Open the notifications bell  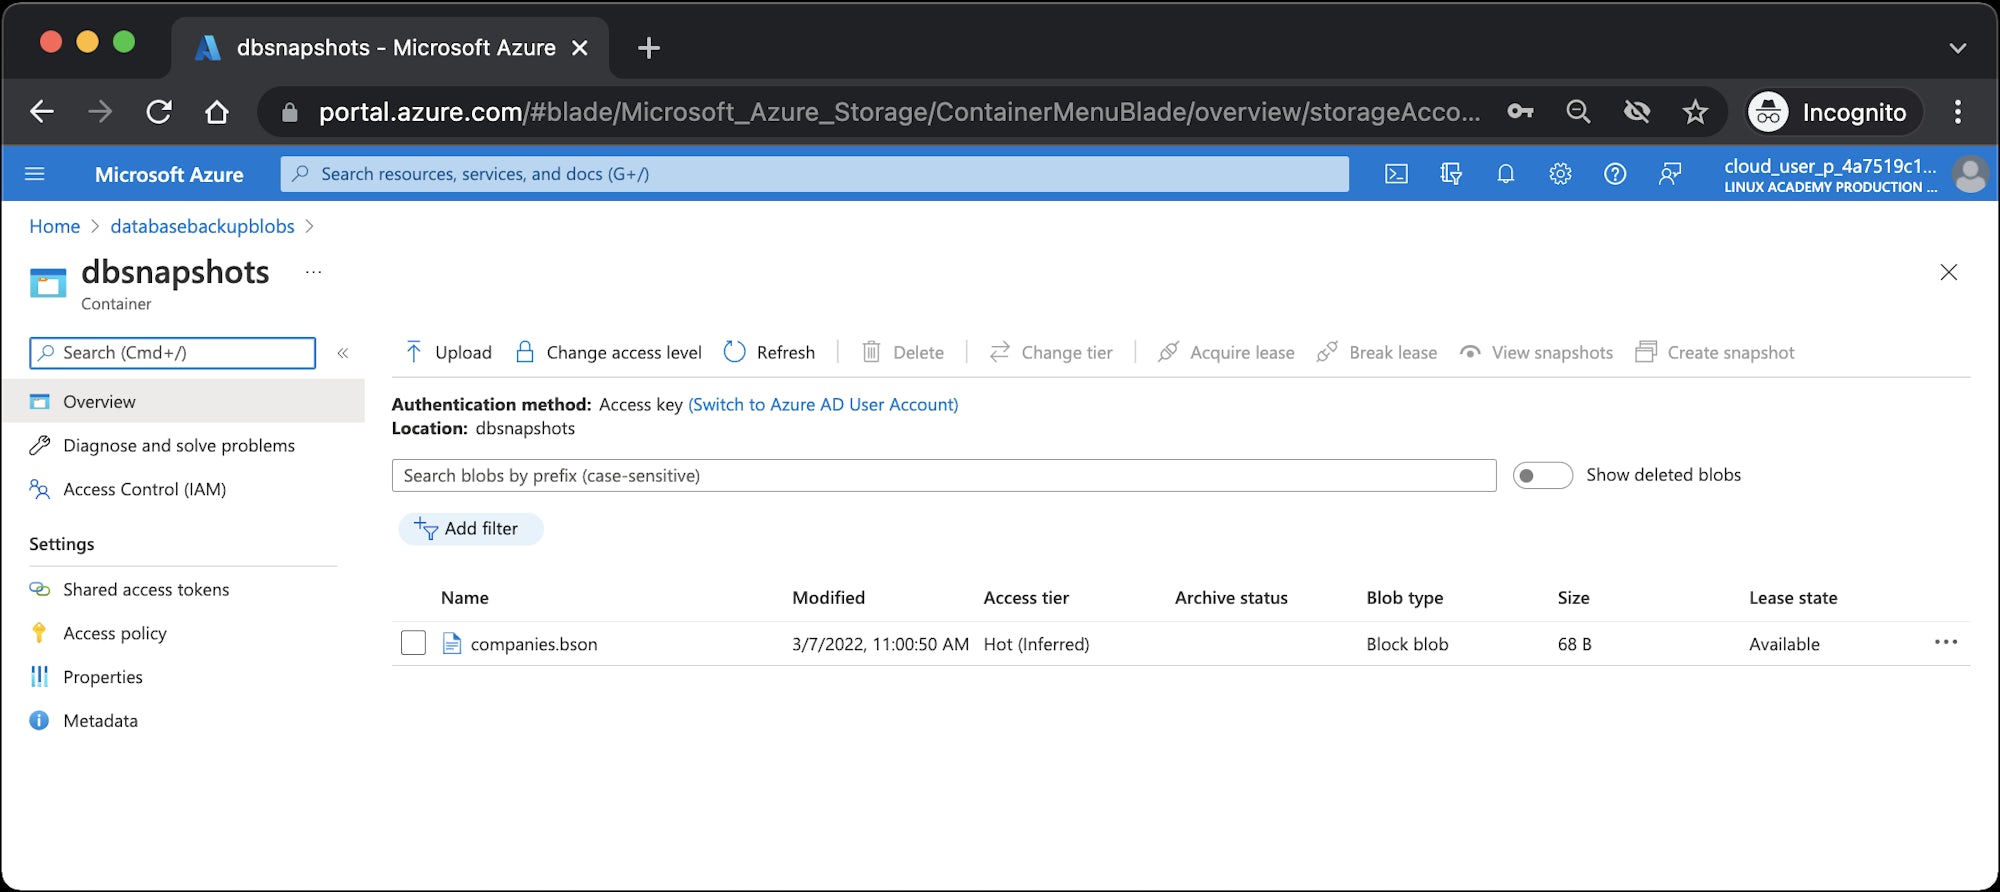click(x=1505, y=174)
